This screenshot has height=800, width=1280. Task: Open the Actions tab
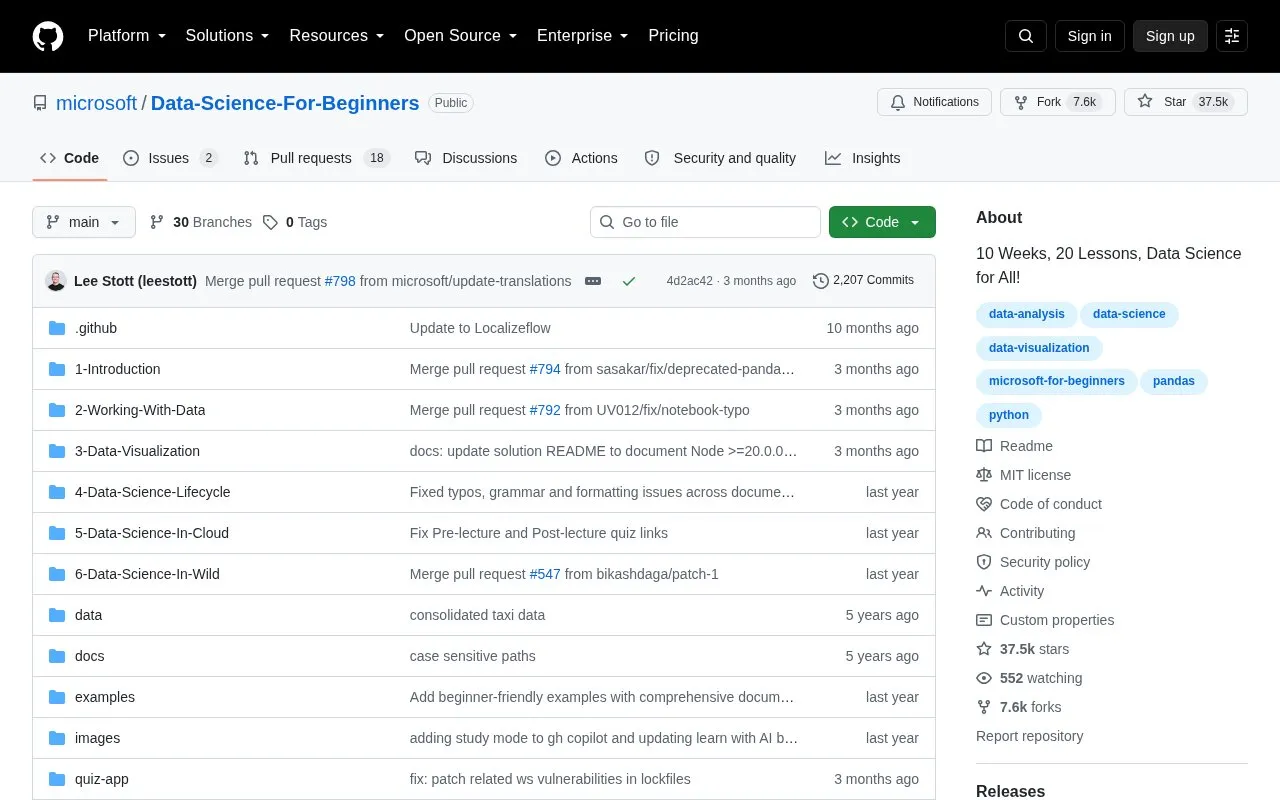tap(581, 158)
